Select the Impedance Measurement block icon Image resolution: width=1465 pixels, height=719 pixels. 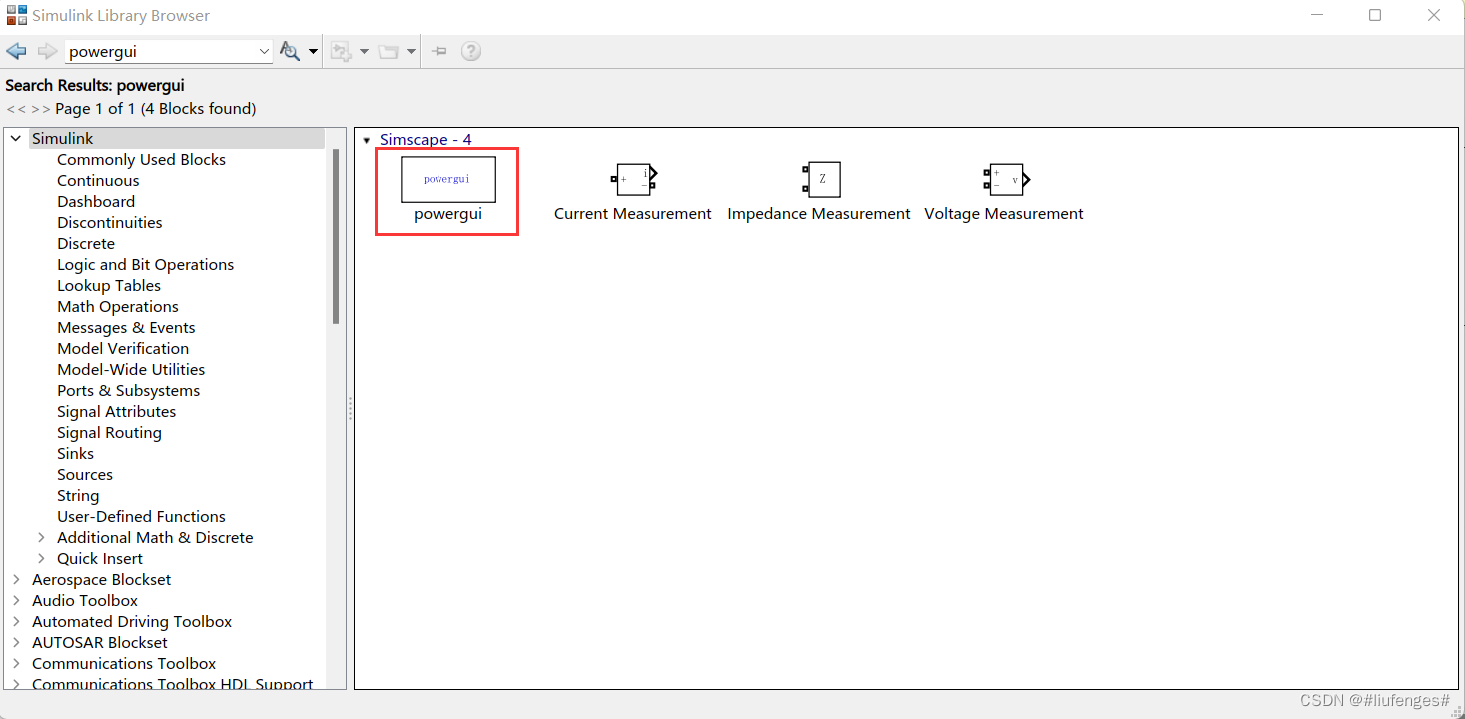pyautogui.click(x=821, y=180)
